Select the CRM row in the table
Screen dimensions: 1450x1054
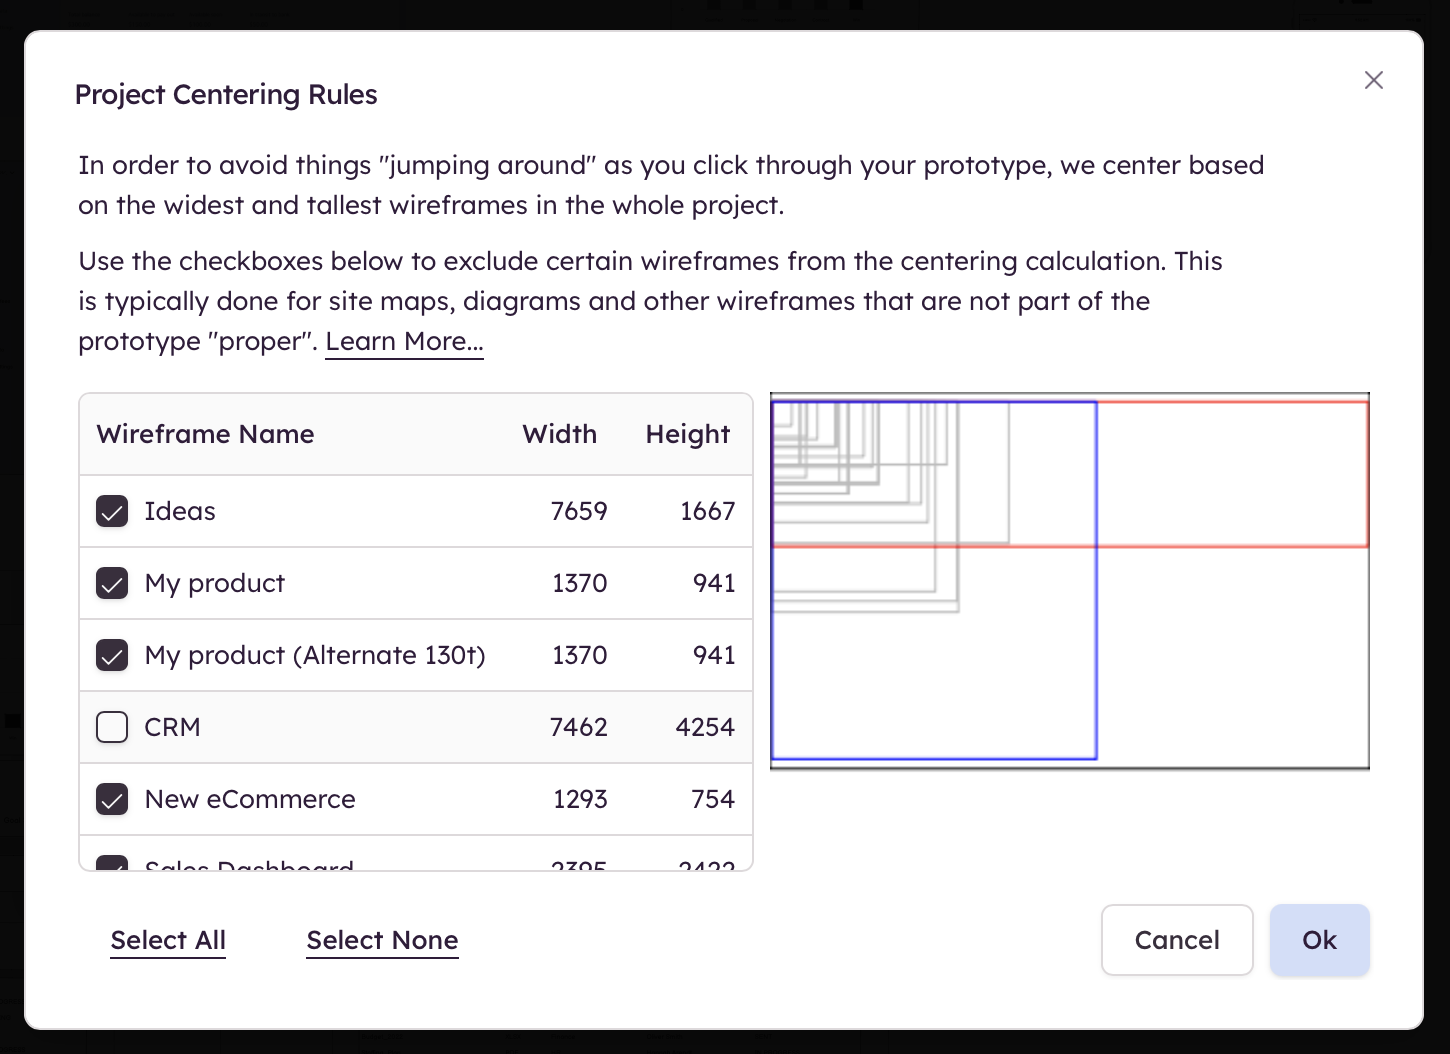400,727
